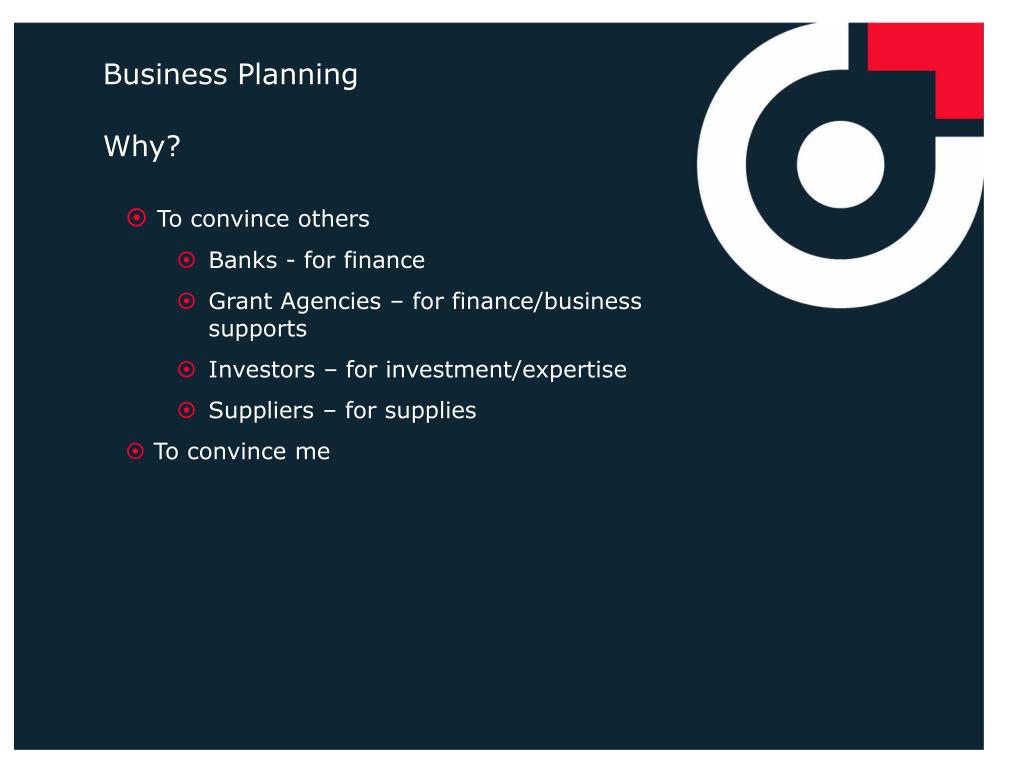Screen dimensions: 1024x768
Task: Select the "Banks - for finance" line
Action: click(317, 260)
